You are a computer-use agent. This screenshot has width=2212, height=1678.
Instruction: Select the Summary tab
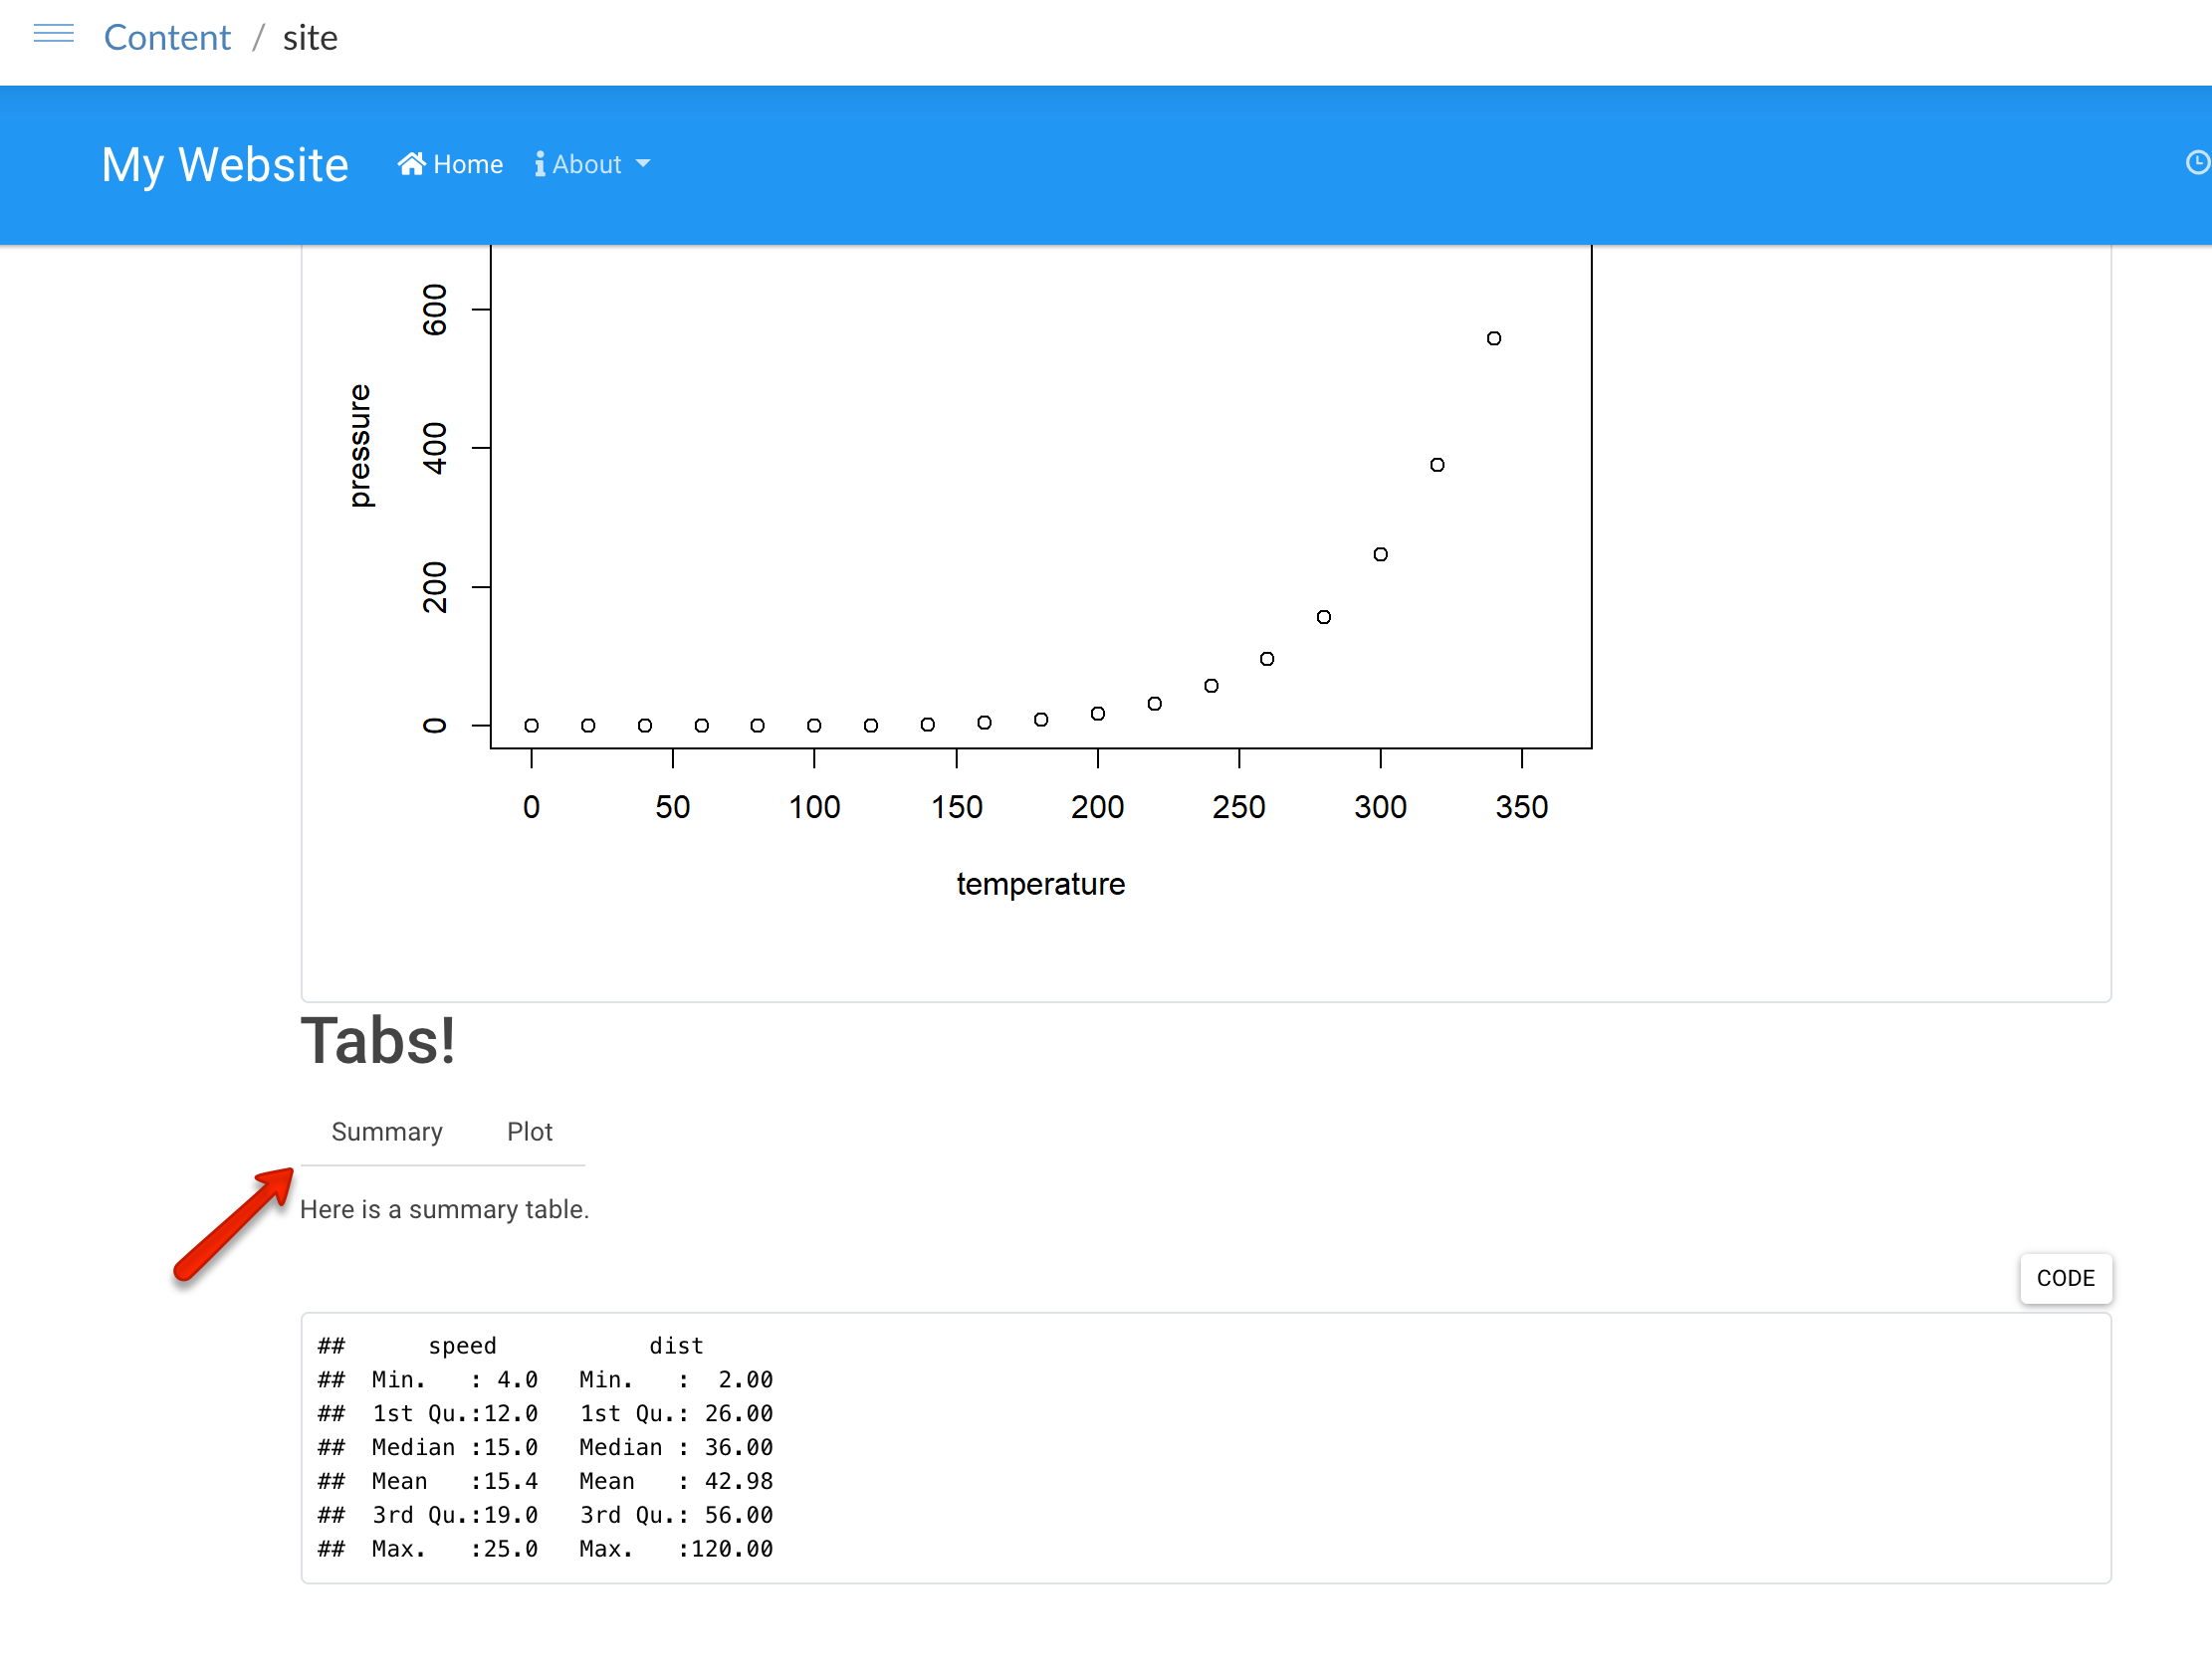pos(387,1131)
